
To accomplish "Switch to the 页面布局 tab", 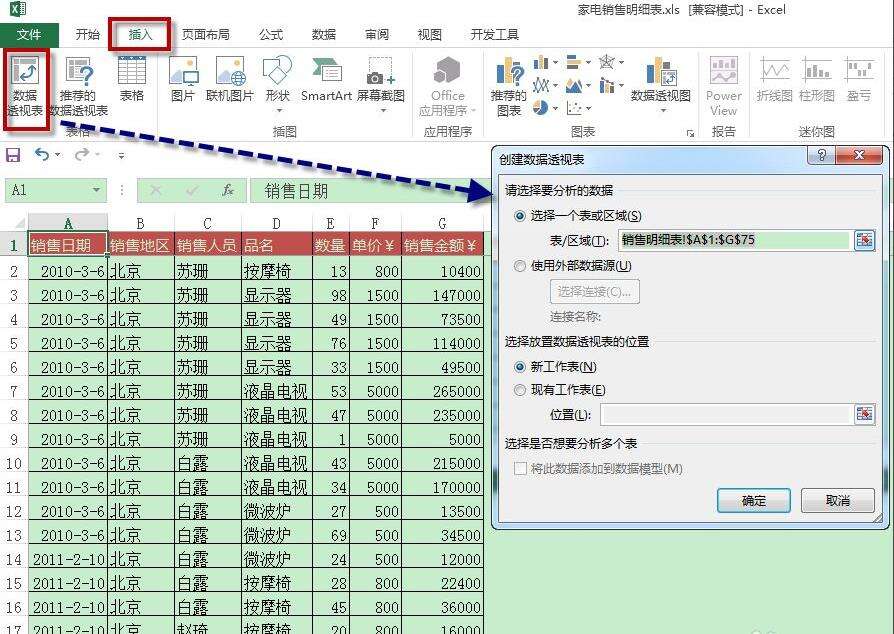I will [x=206, y=35].
